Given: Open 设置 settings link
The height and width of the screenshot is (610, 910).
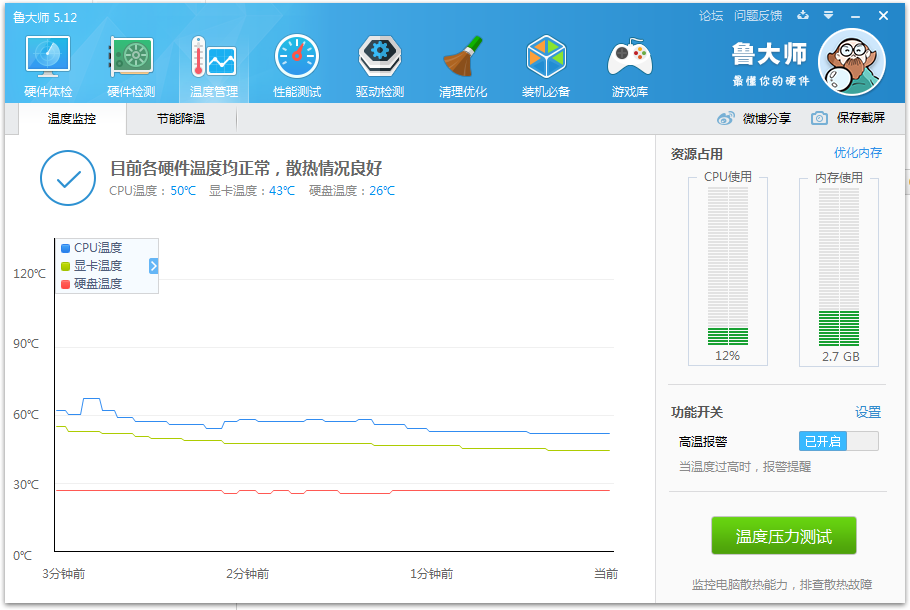Looking at the screenshot, I should (x=868, y=412).
